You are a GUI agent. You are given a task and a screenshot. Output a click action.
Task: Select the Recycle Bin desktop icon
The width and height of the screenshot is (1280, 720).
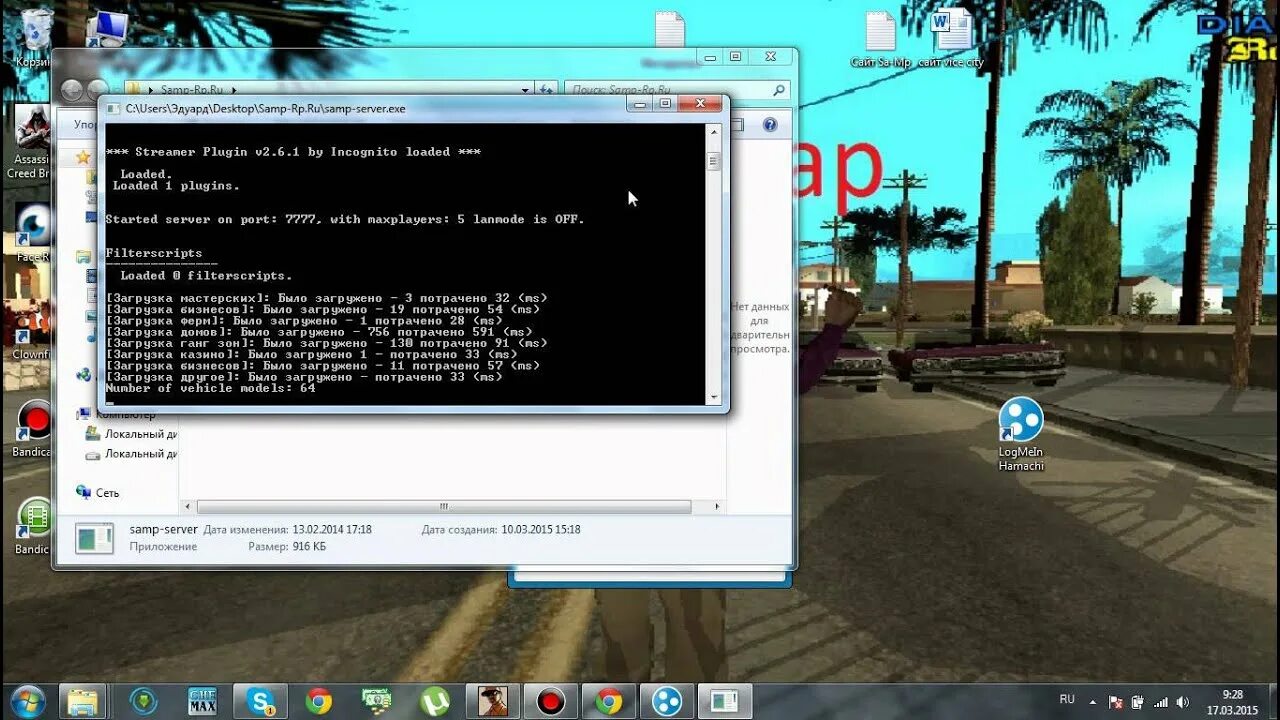[x=35, y=38]
